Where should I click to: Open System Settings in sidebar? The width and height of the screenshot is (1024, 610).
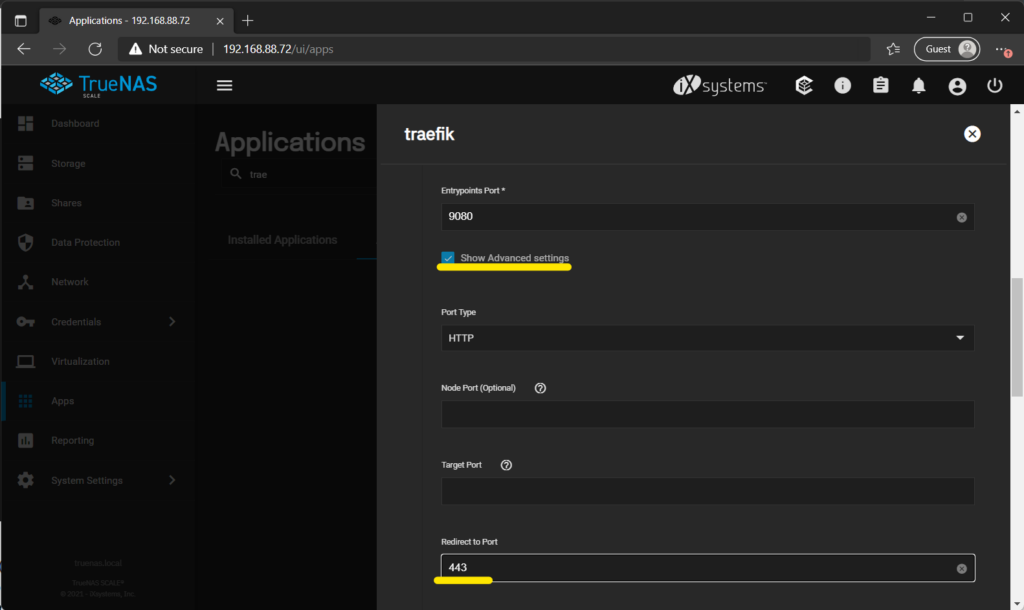(87, 481)
